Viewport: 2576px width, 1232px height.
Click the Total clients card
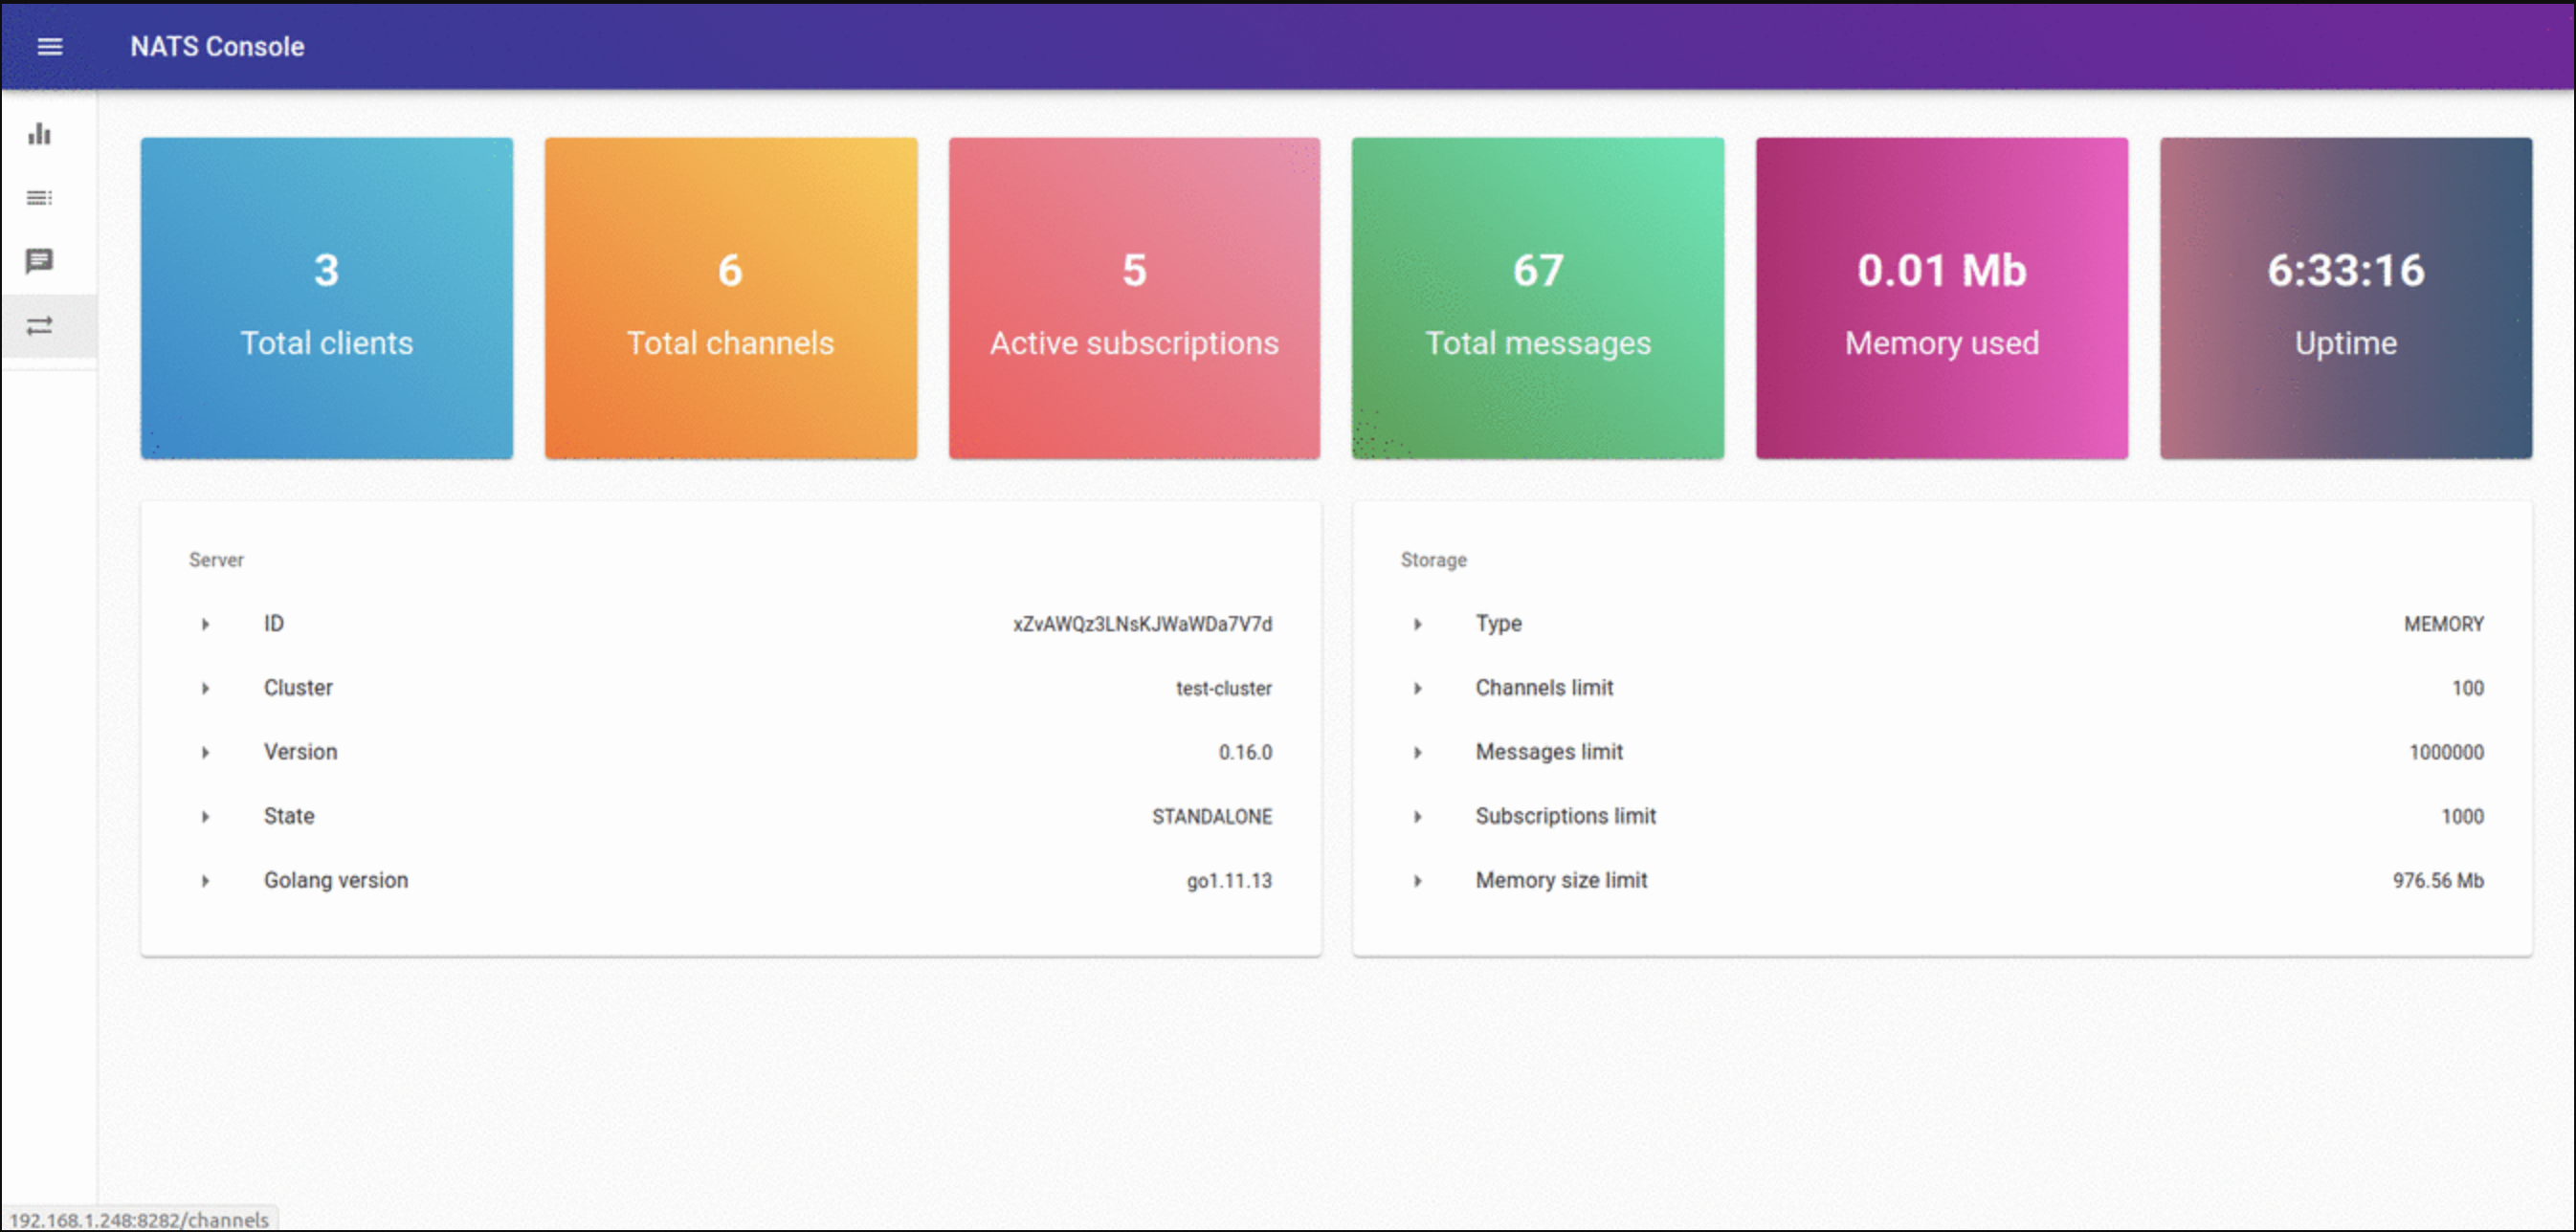click(327, 298)
